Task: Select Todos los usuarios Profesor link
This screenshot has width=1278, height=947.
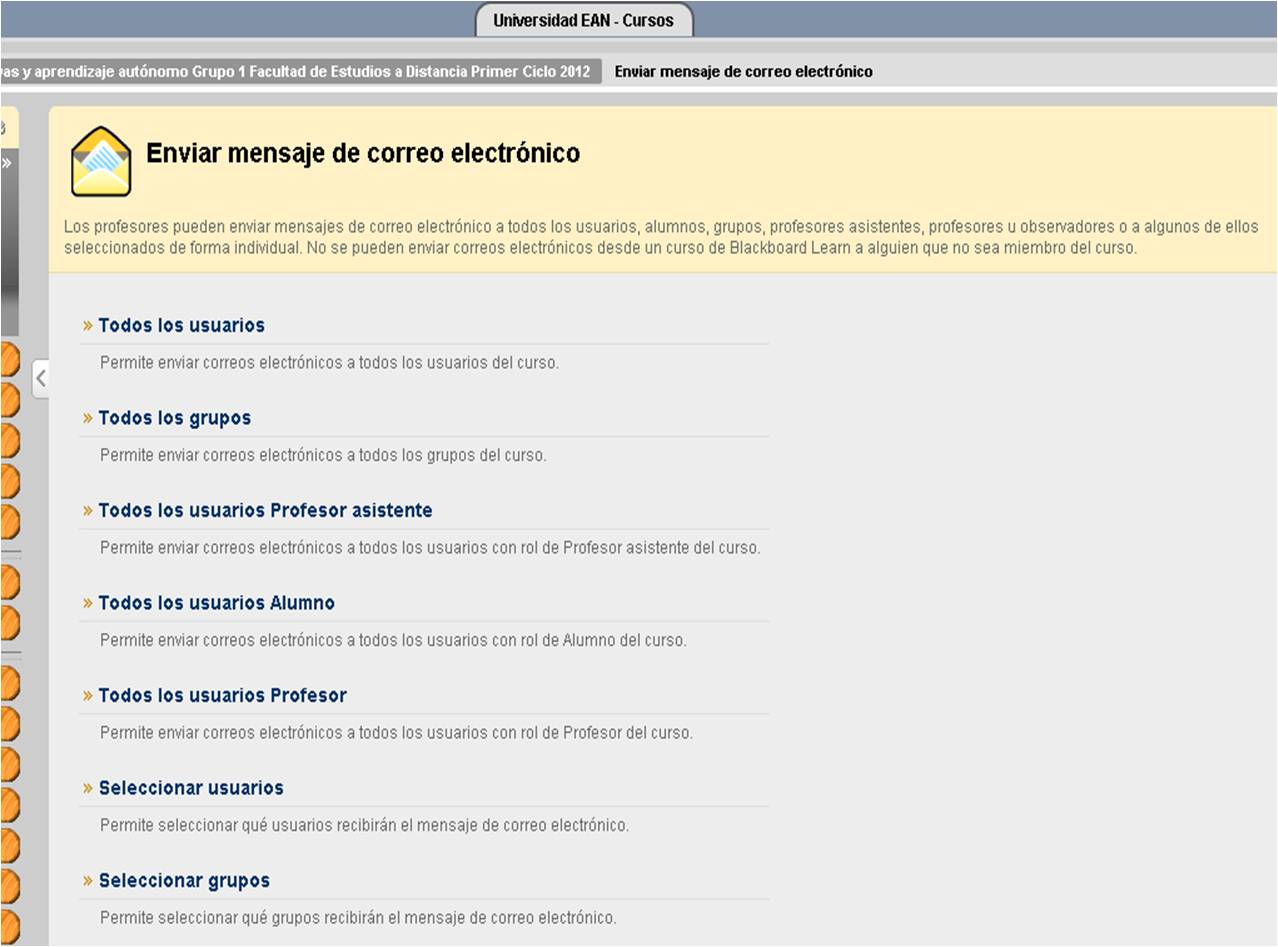Action: pyautogui.click(x=222, y=696)
